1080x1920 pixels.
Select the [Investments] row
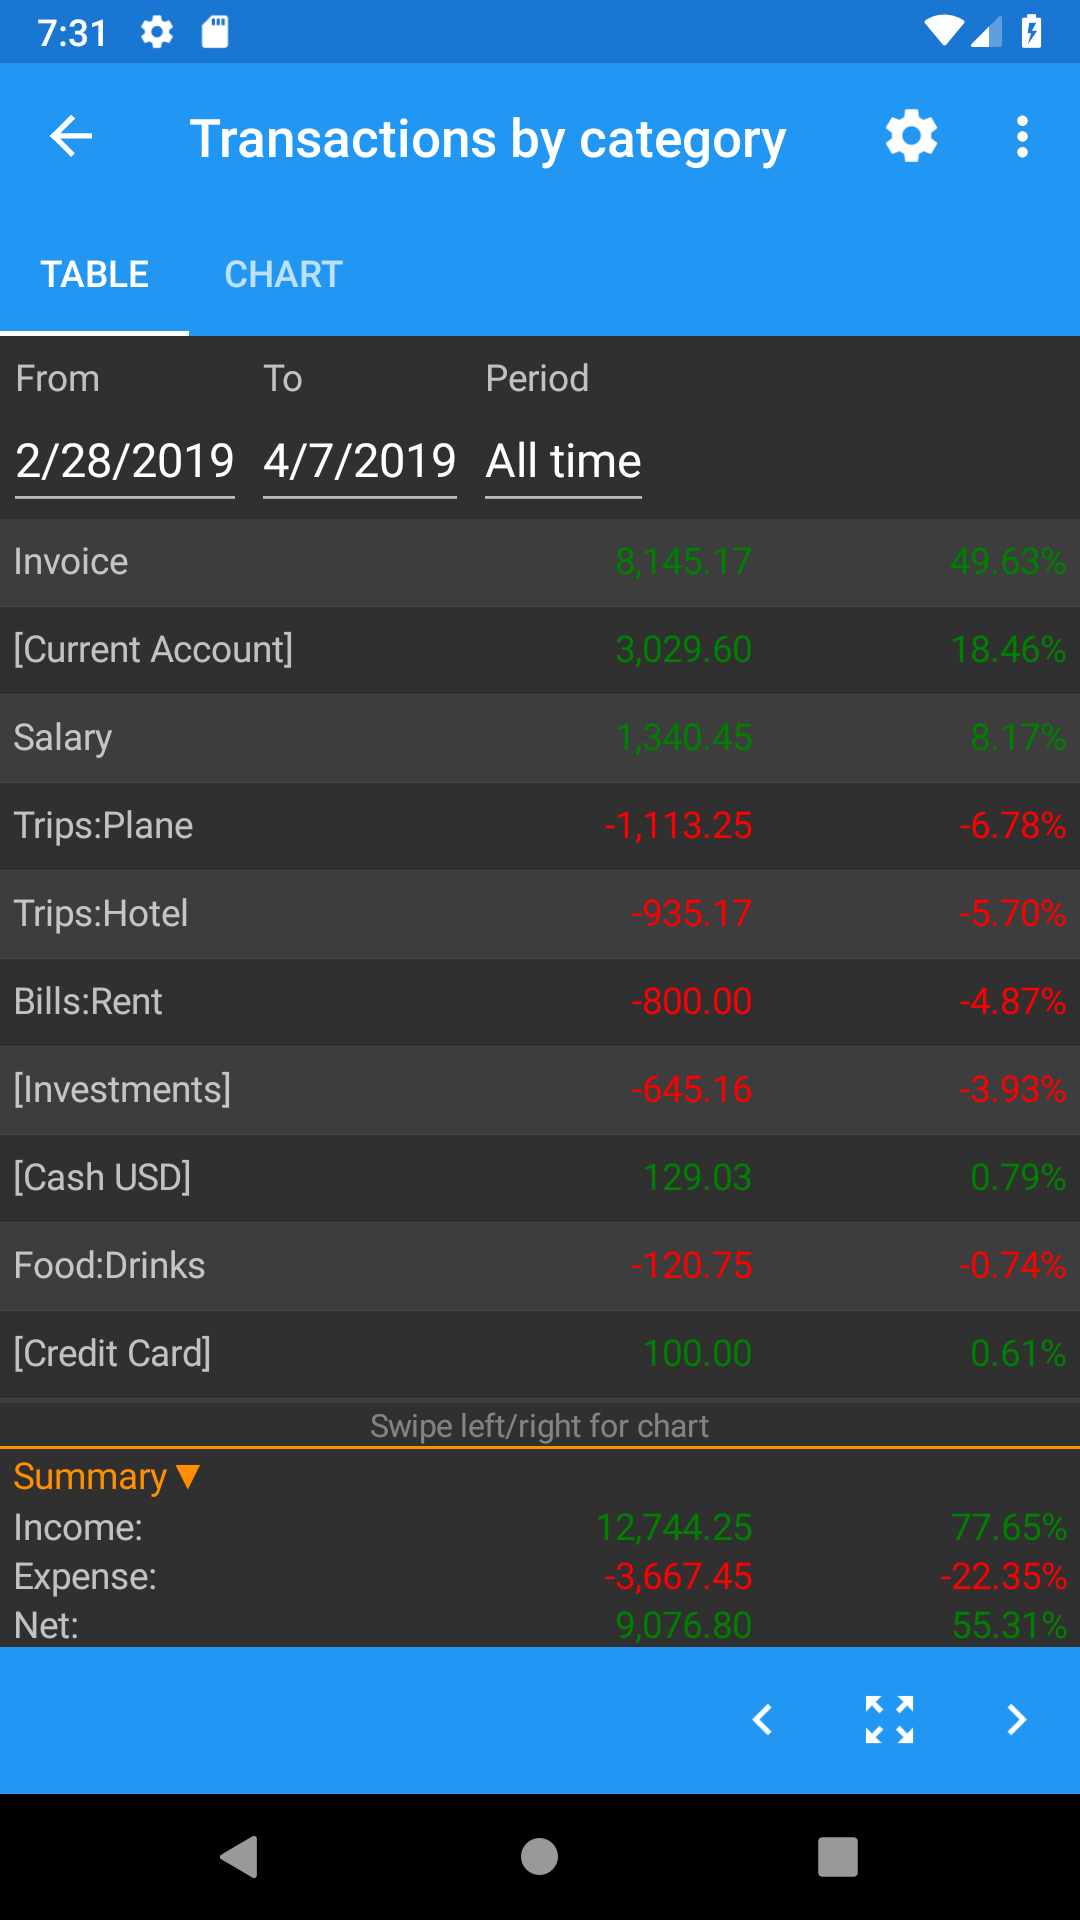(x=540, y=1090)
